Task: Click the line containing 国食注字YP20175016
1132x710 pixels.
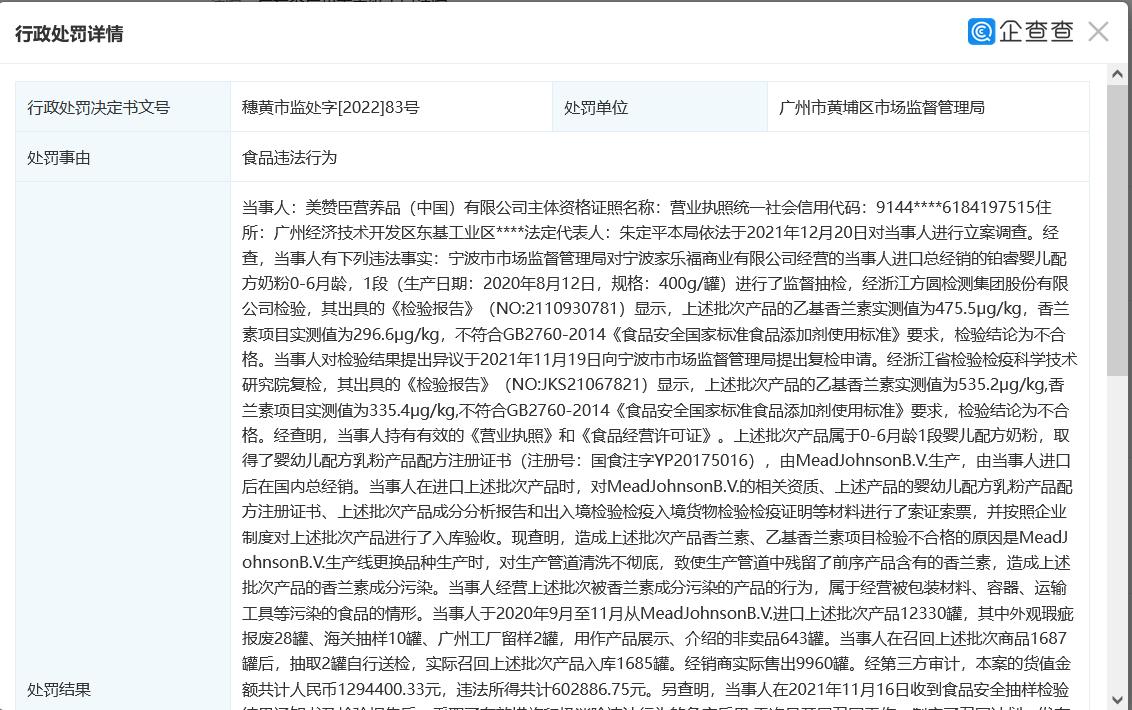Action: [656, 460]
